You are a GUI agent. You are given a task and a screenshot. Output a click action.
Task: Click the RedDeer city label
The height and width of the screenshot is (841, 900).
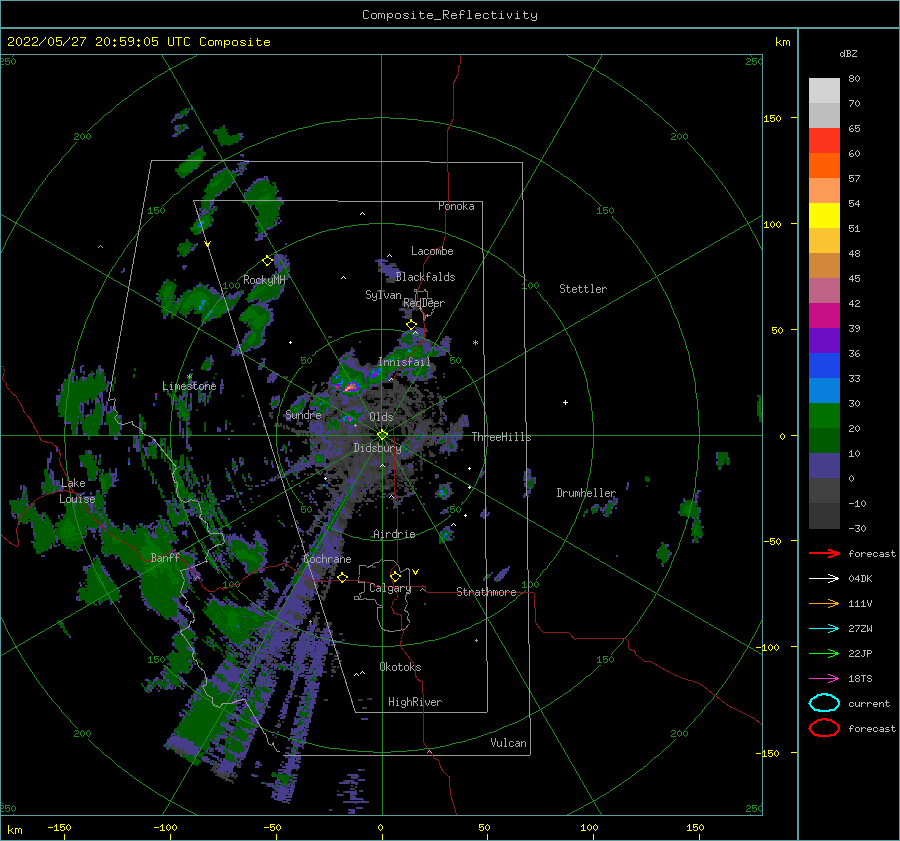(424, 303)
